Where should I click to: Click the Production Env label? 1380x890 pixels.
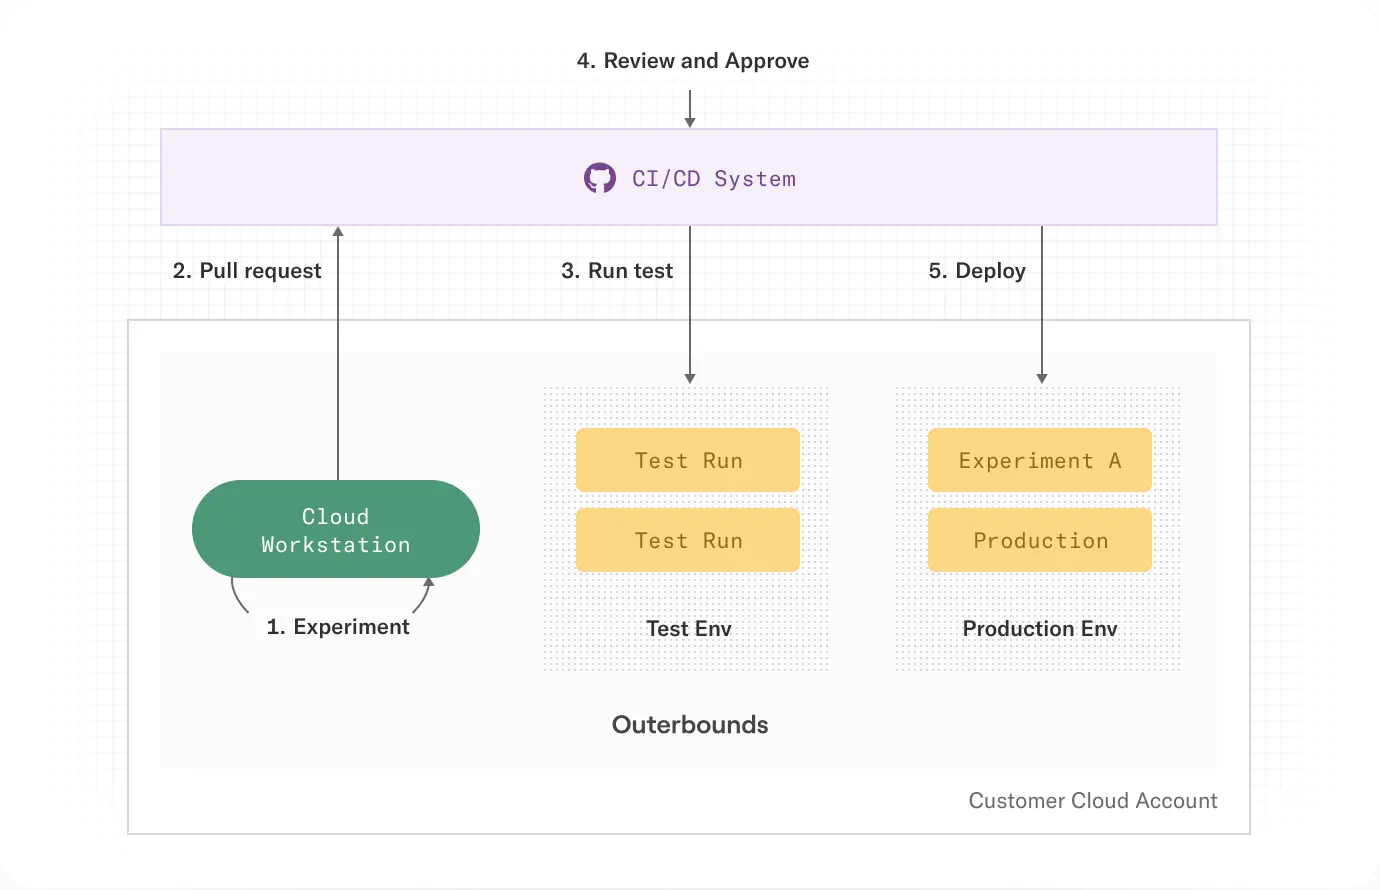coord(1040,629)
